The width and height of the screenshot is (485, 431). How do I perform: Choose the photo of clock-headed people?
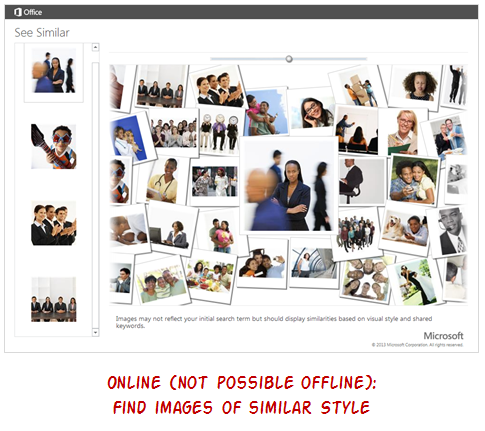click(x=220, y=132)
